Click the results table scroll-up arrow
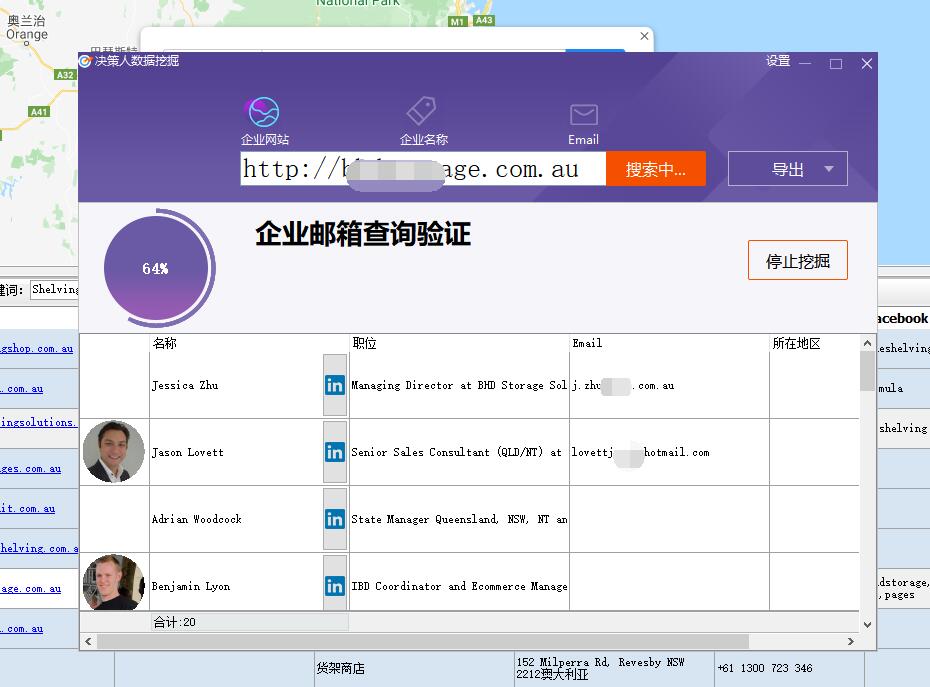This screenshot has height=687, width=930. [x=867, y=343]
